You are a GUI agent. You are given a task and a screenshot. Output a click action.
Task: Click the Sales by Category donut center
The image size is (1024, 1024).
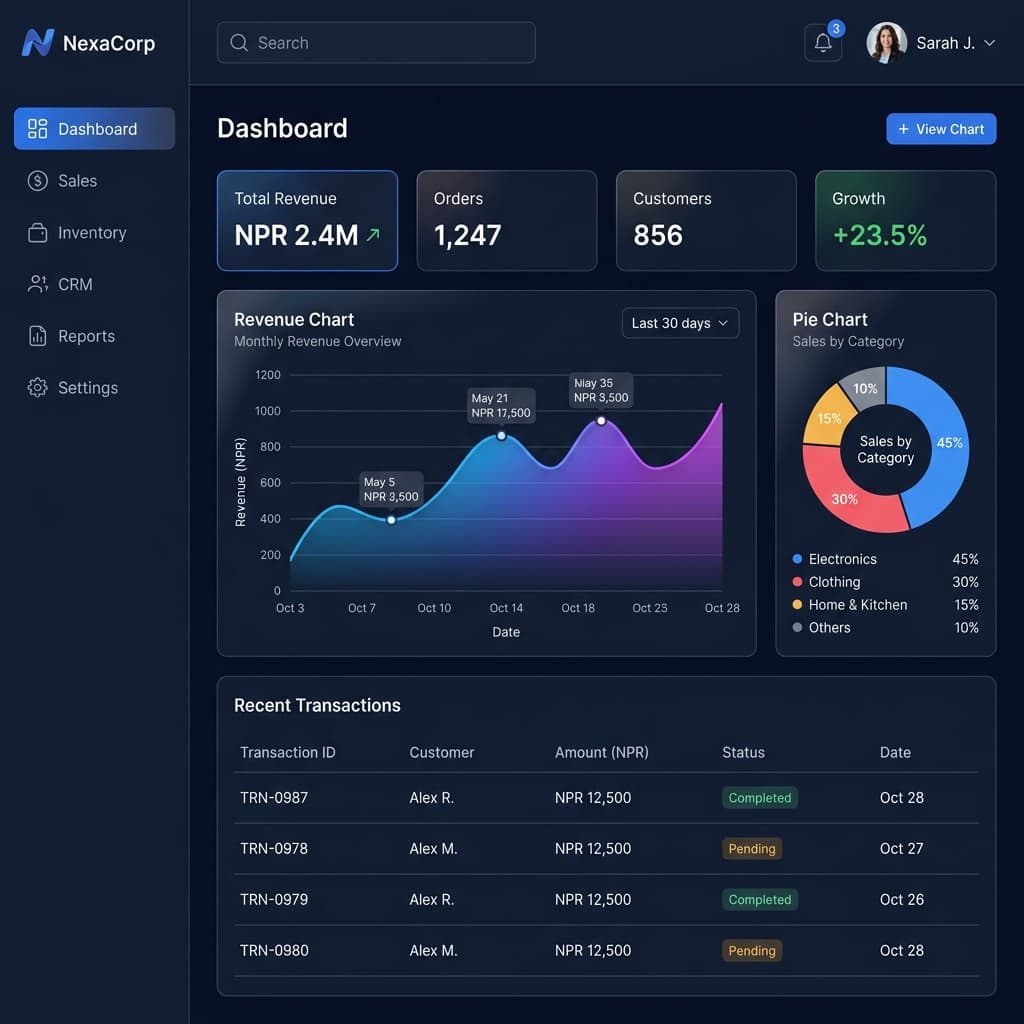tap(886, 449)
